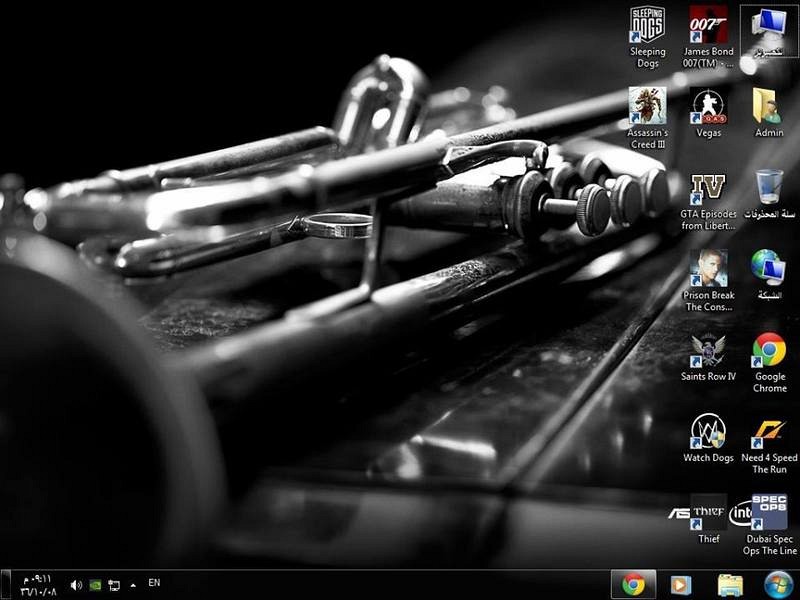The height and width of the screenshot is (600, 800).
Task: Open the Windows Start orb
Action: click(x=779, y=585)
